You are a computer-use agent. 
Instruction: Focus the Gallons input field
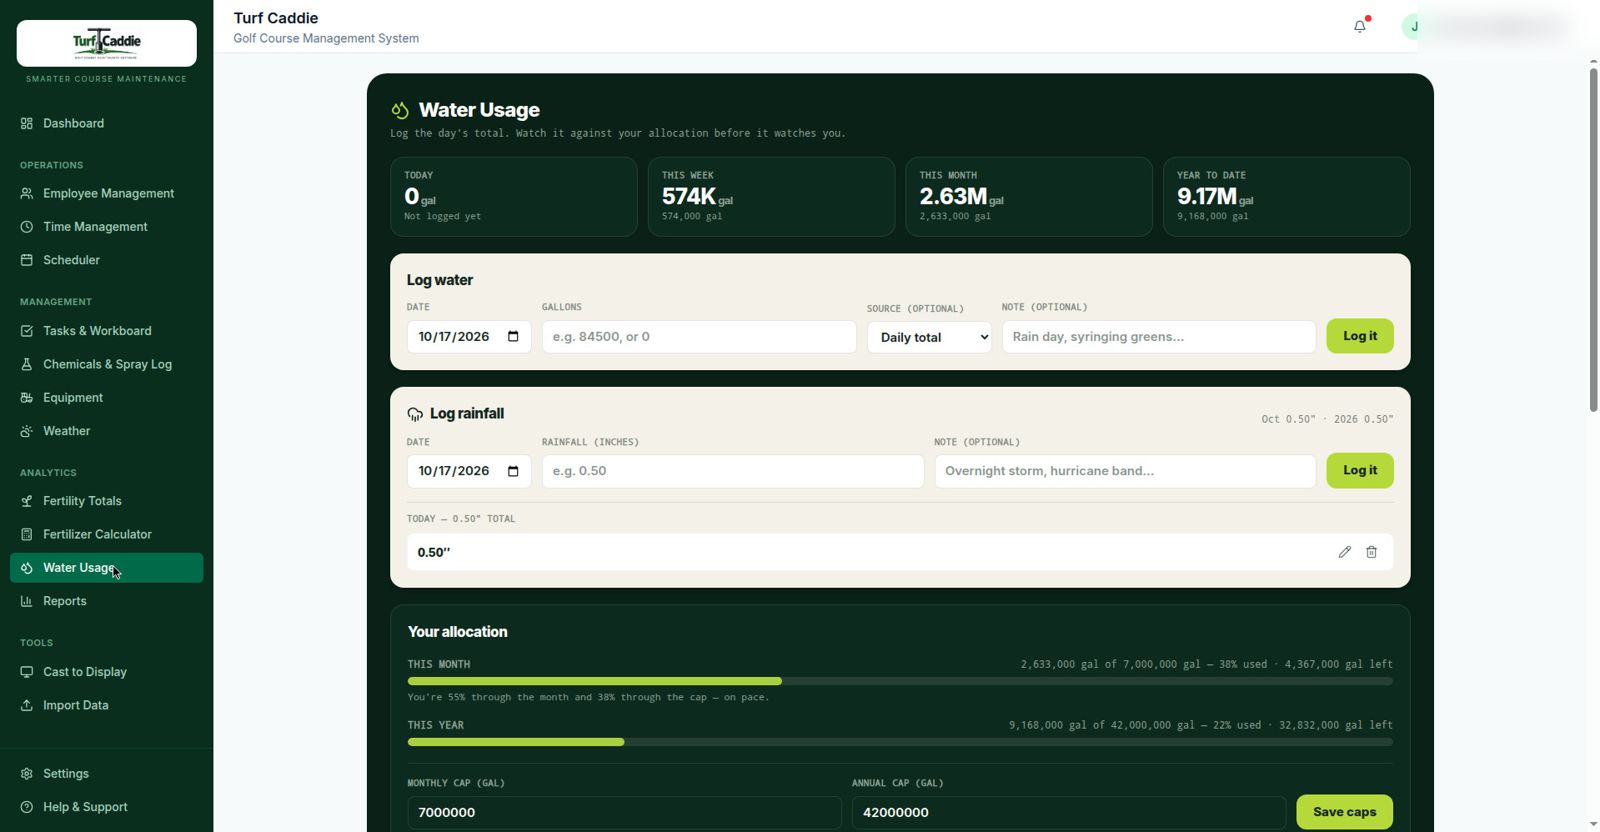pos(699,337)
